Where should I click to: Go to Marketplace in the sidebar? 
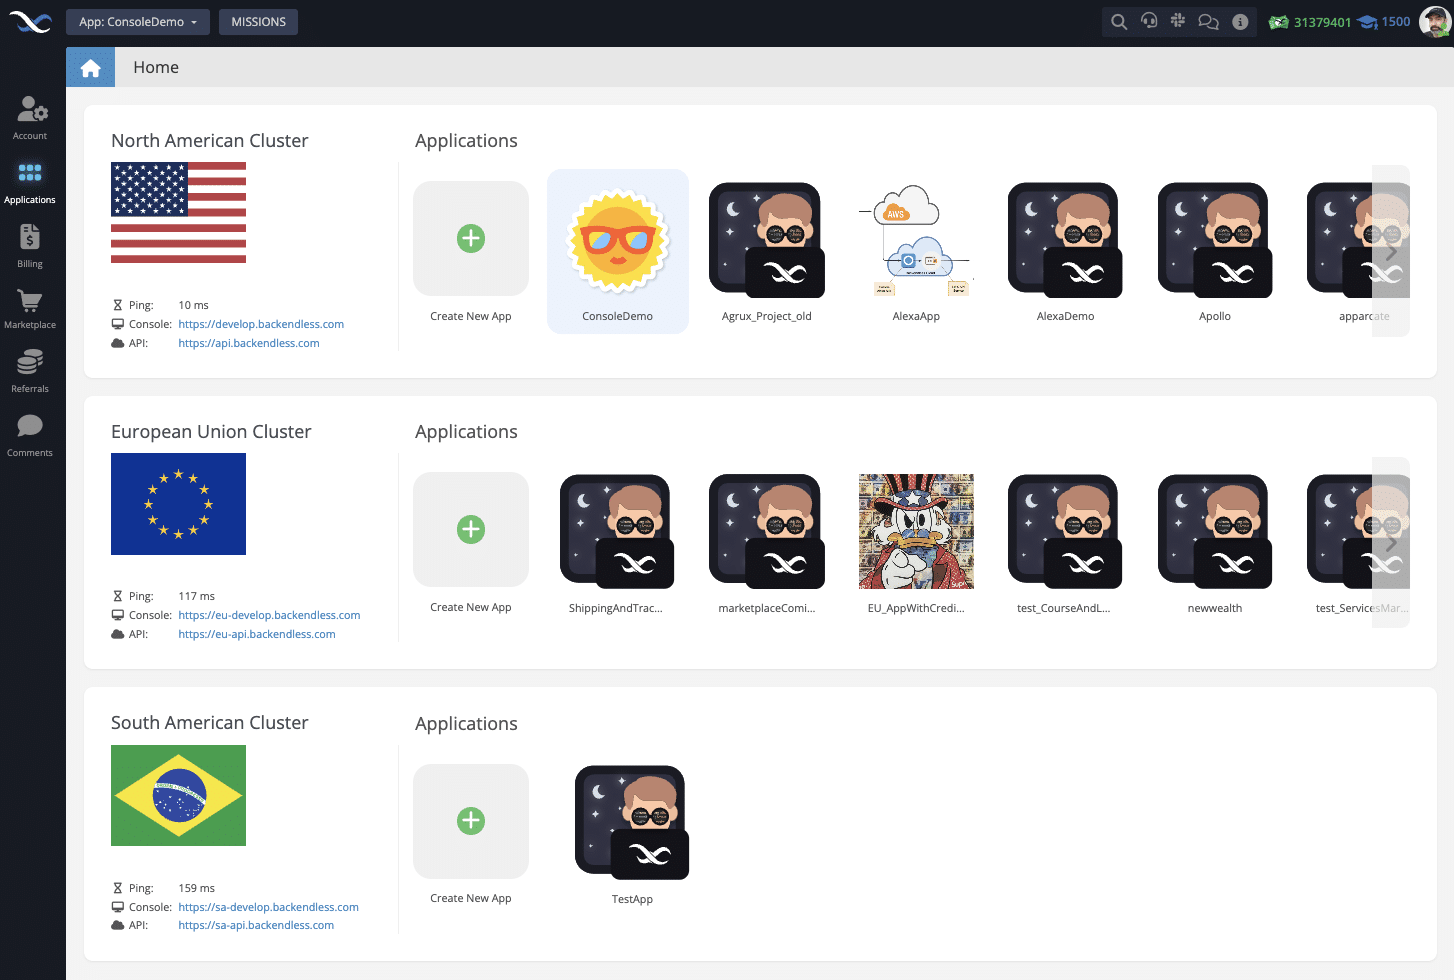coord(30,309)
